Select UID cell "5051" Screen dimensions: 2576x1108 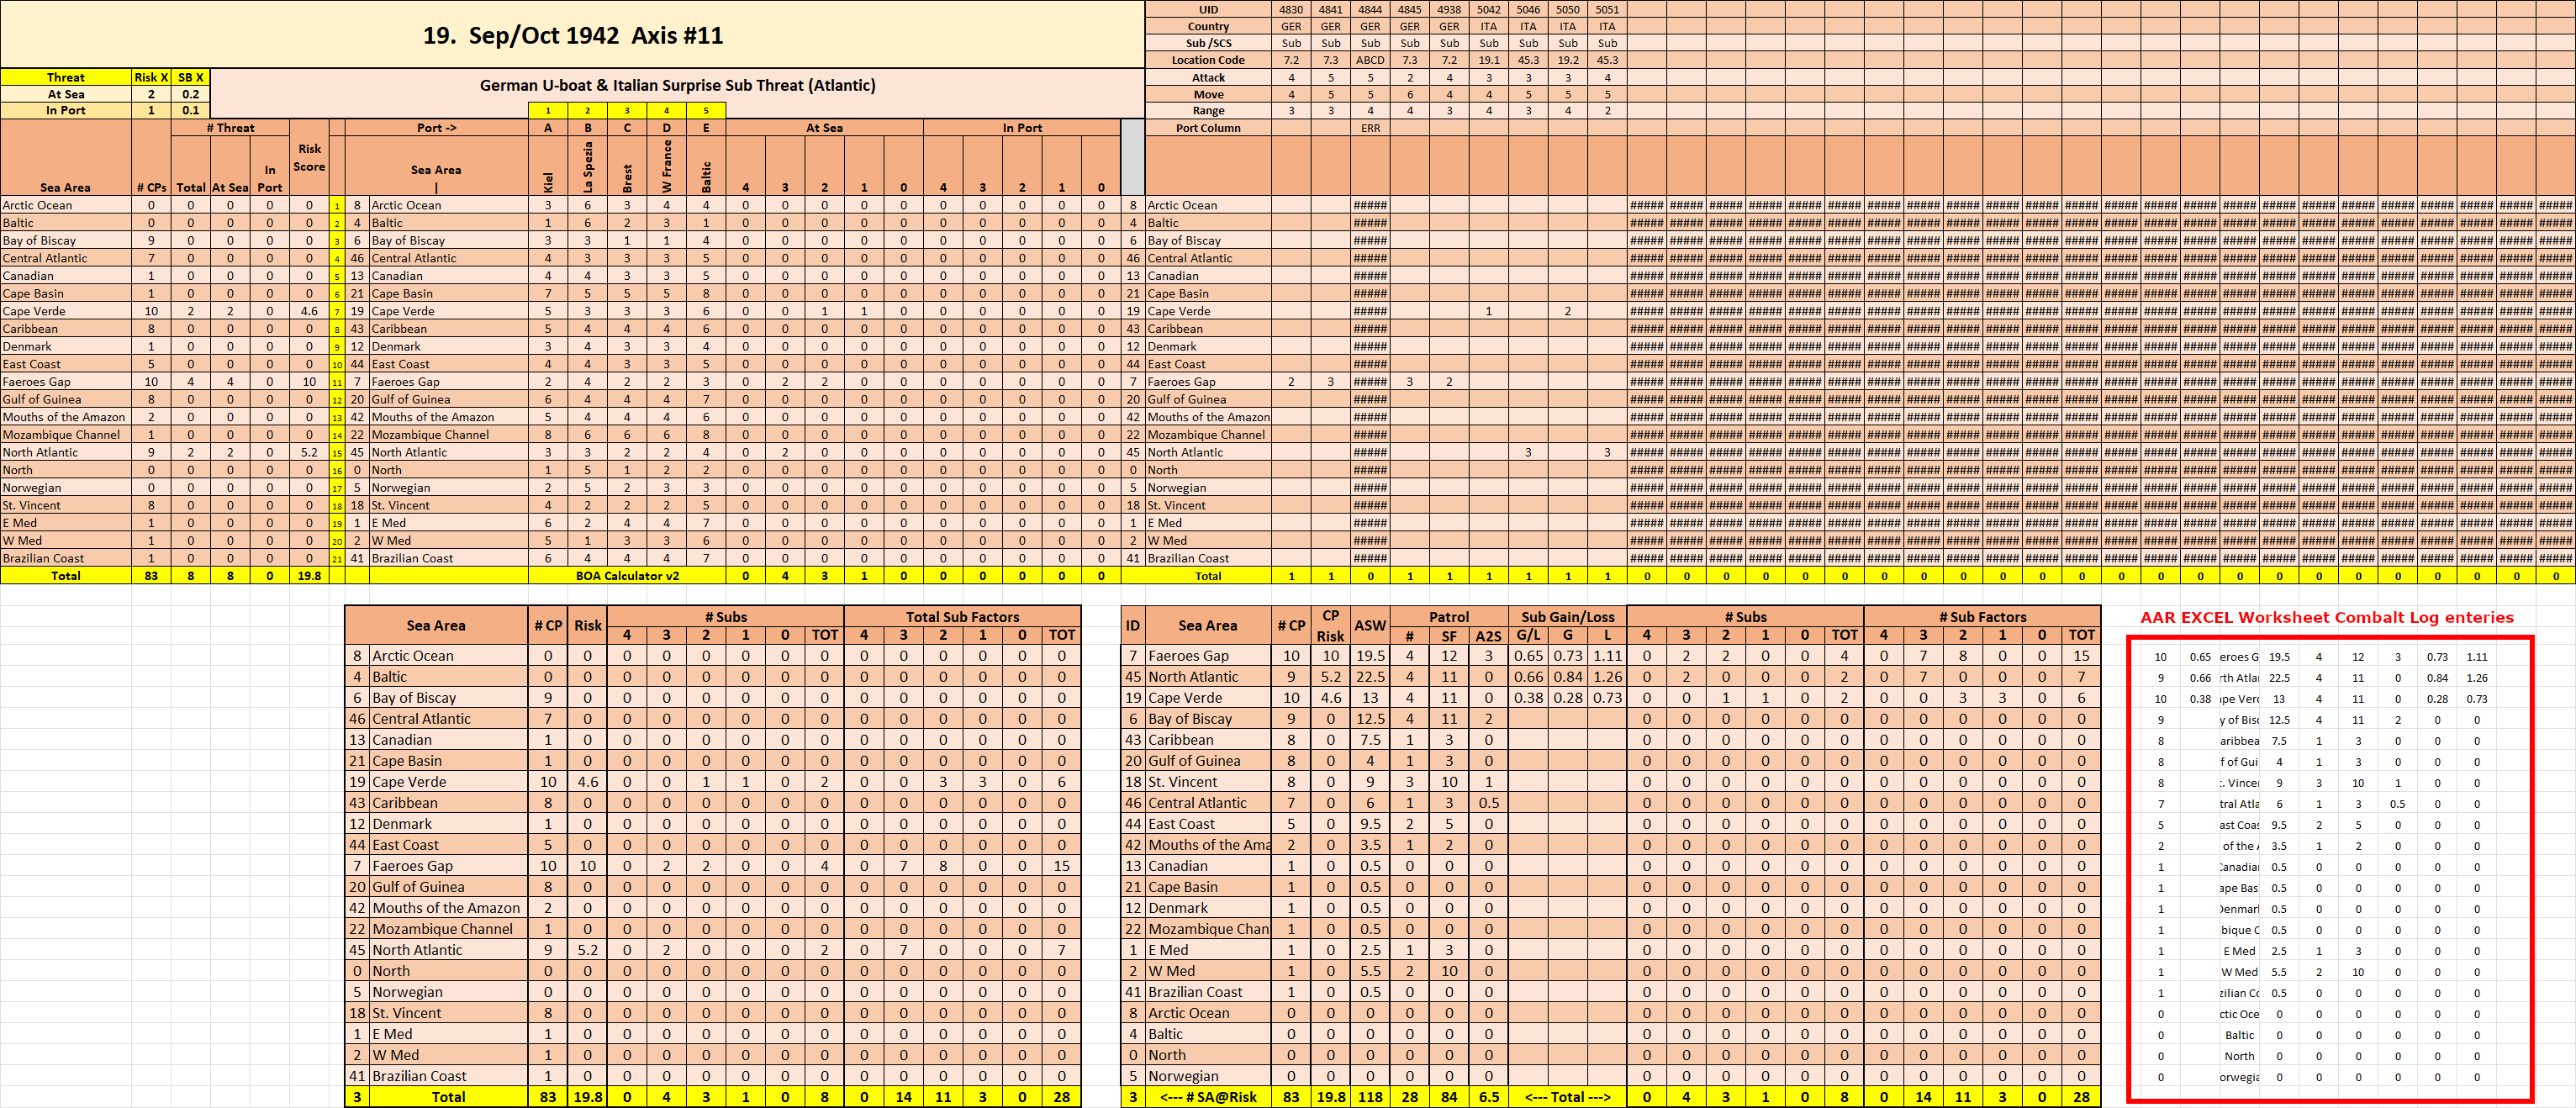[1607, 9]
